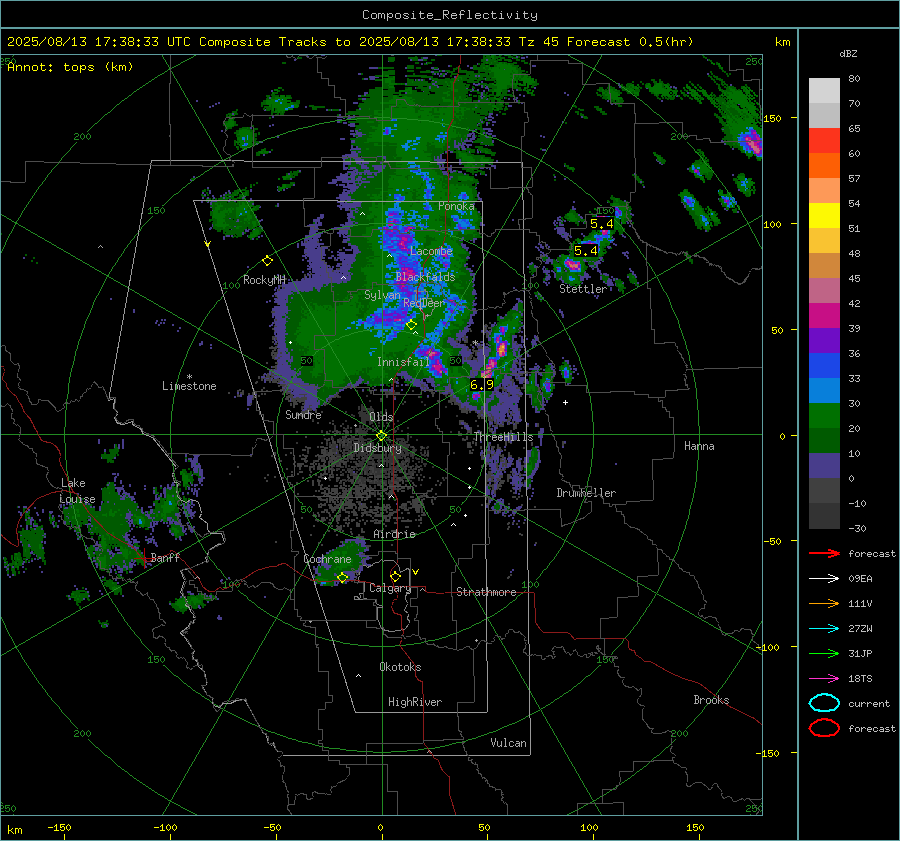
Task: Click the dBZ heading above the color scale
Action: pyautogui.click(x=848, y=53)
